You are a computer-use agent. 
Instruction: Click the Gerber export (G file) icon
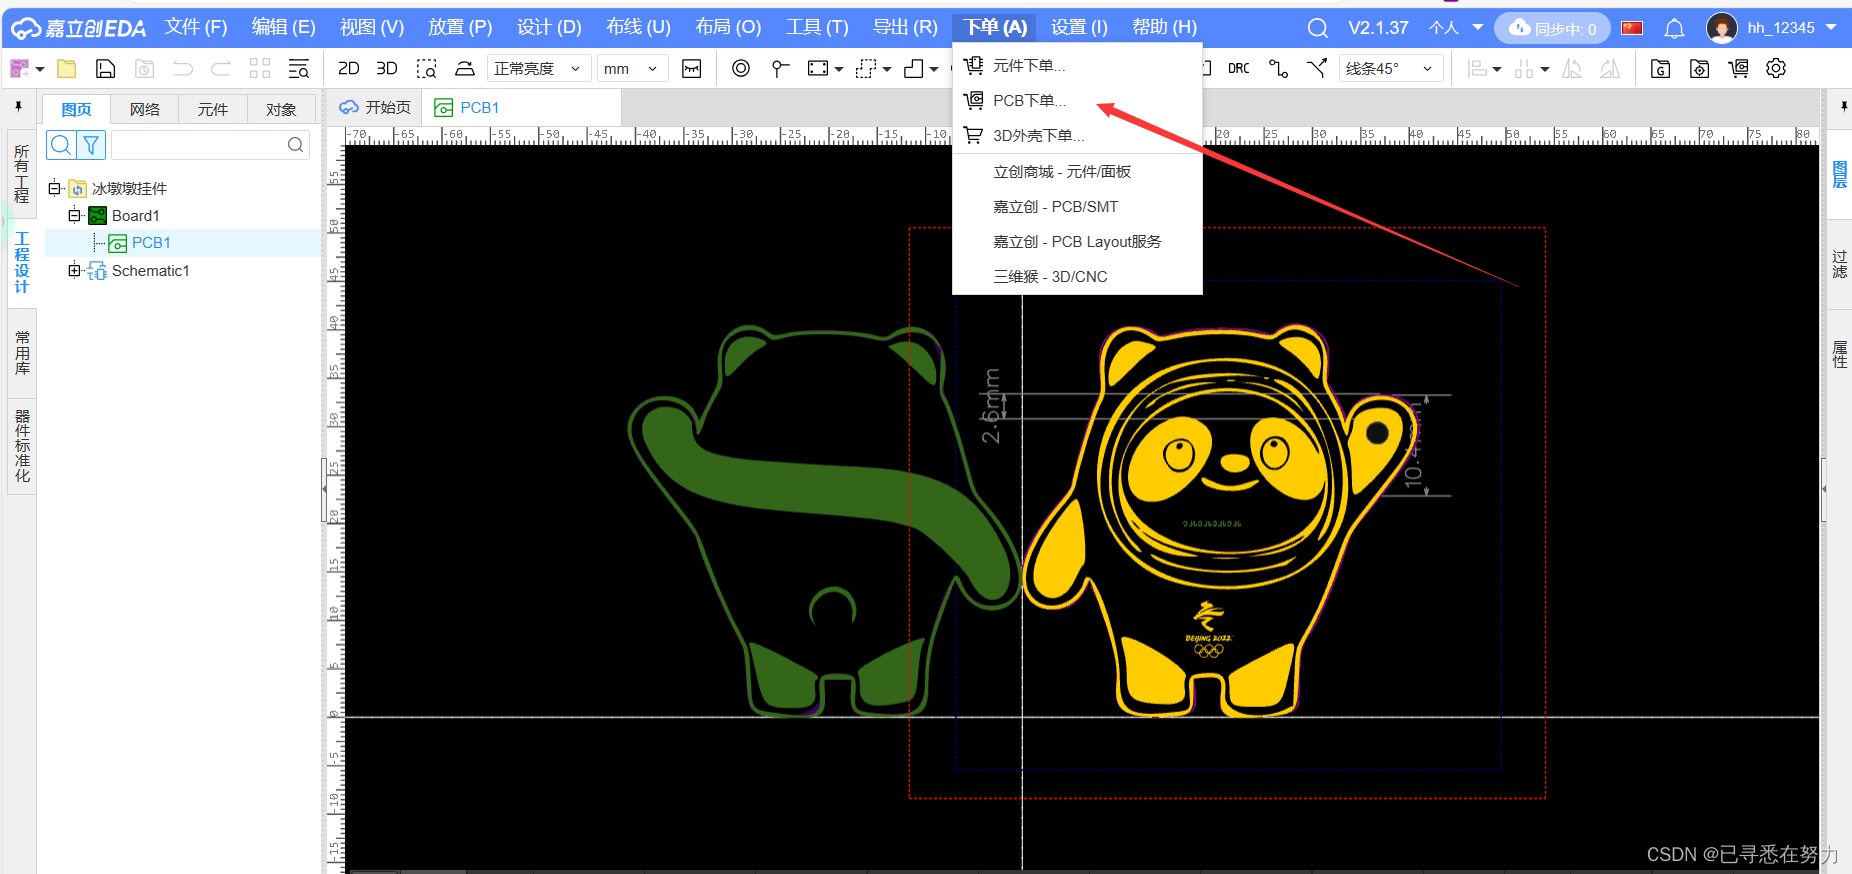[1661, 68]
